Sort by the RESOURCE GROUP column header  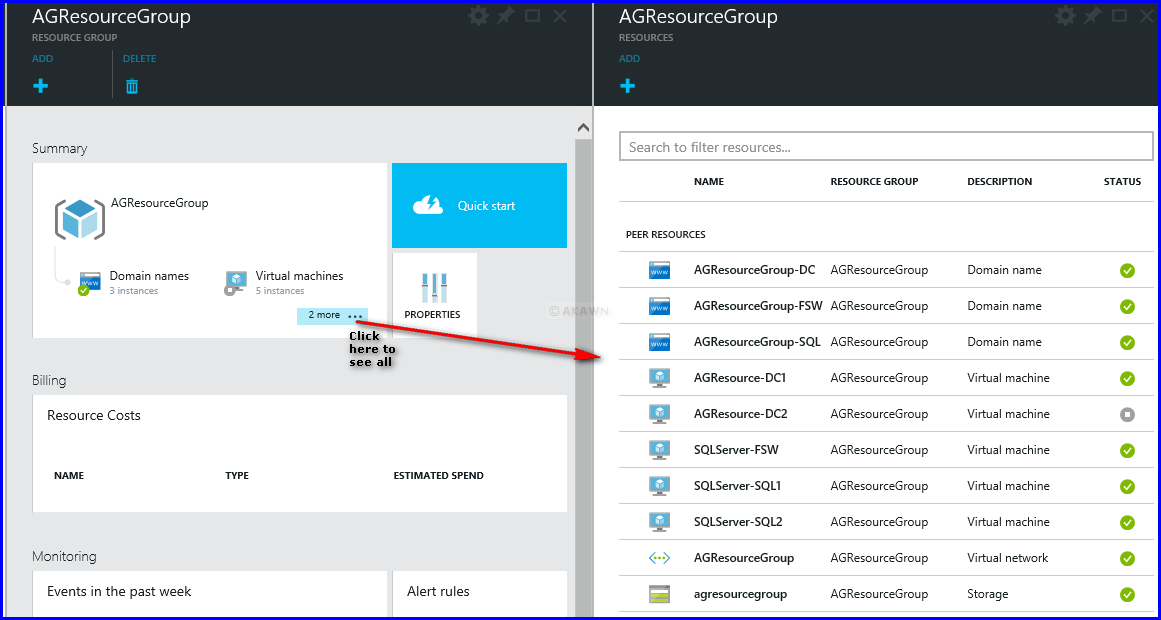(x=874, y=181)
